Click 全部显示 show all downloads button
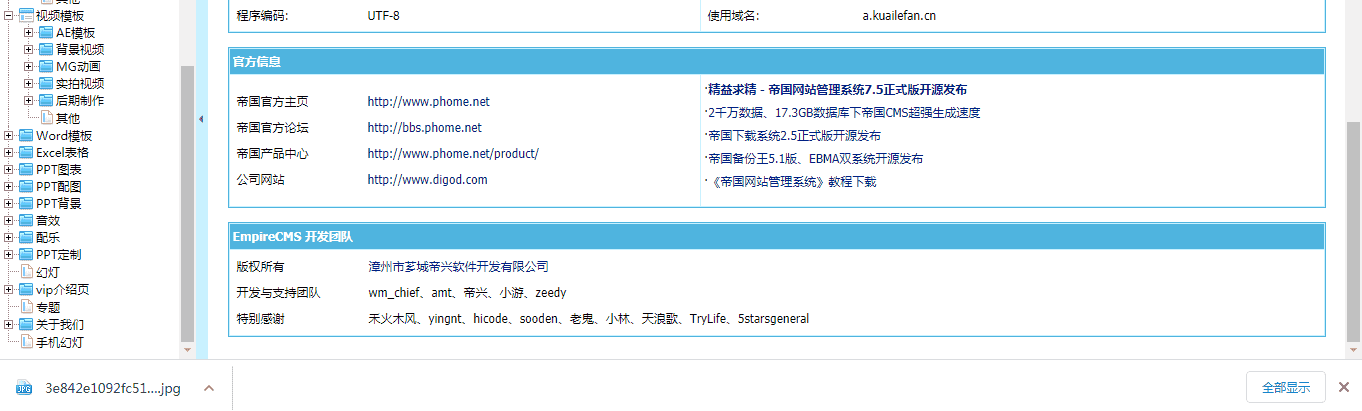Image resolution: width=1362 pixels, height=411 pixels. 1286,387
